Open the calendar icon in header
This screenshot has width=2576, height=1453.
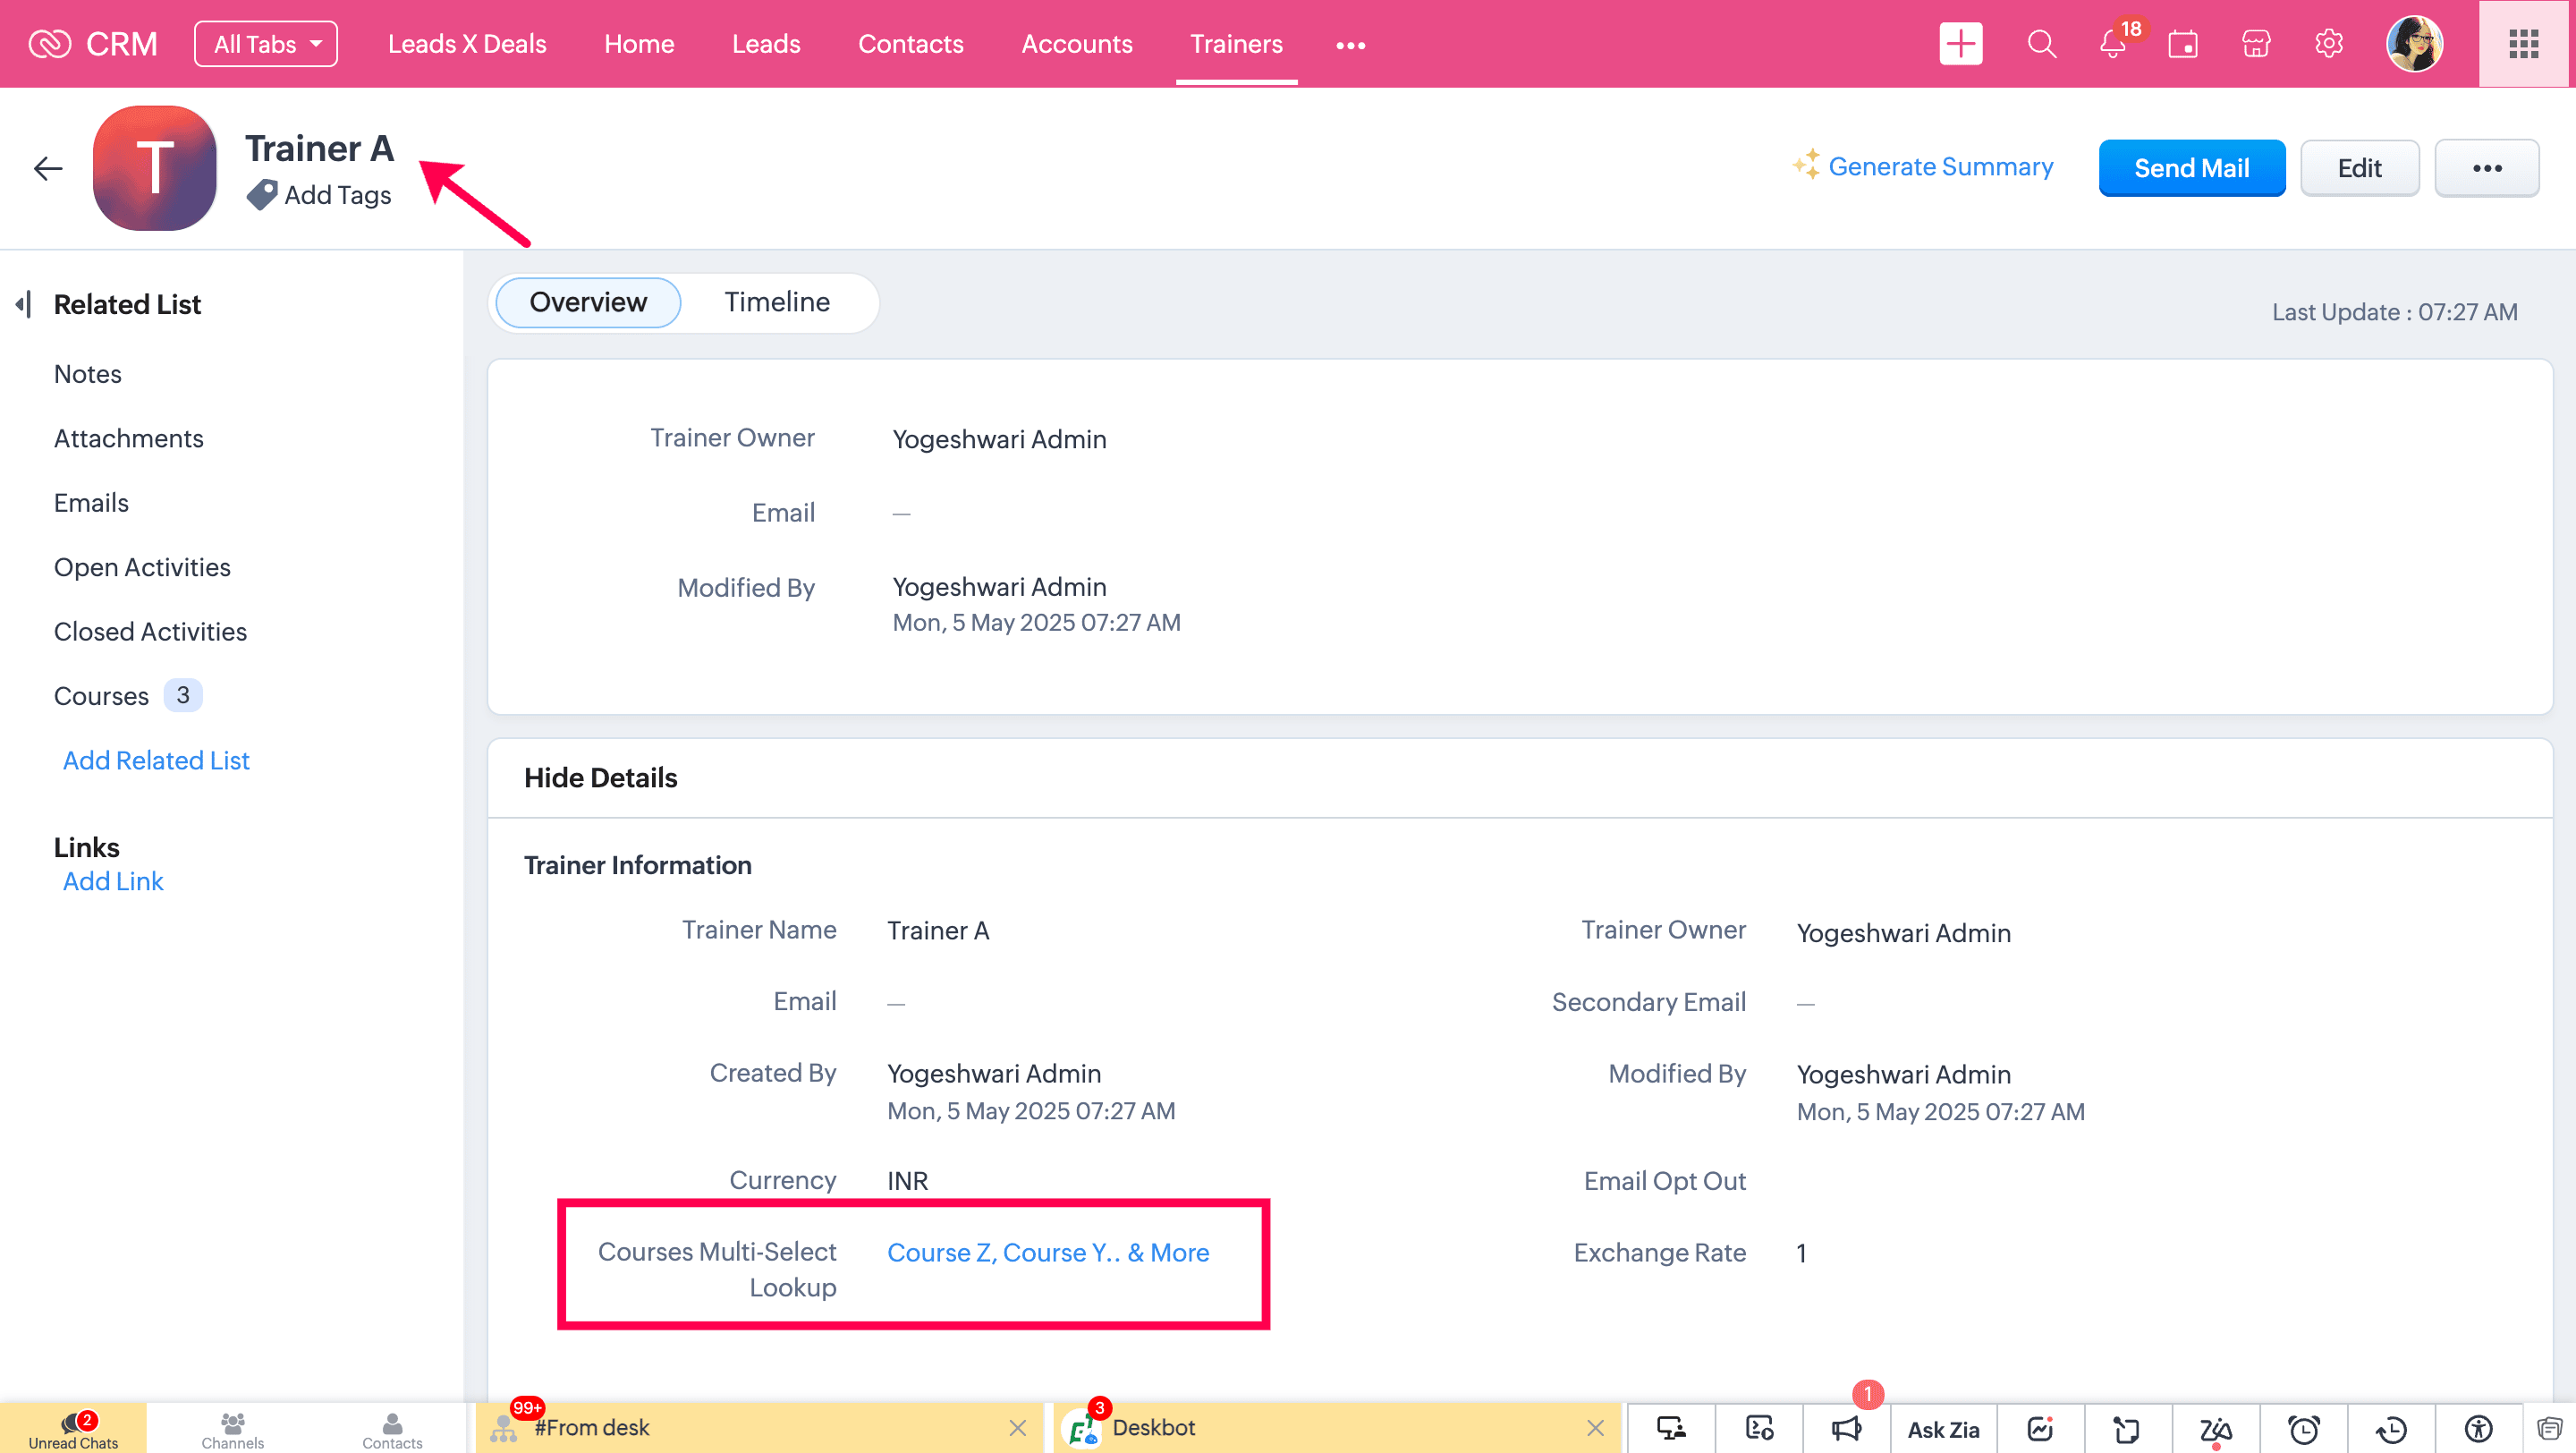coord(2183,44)
